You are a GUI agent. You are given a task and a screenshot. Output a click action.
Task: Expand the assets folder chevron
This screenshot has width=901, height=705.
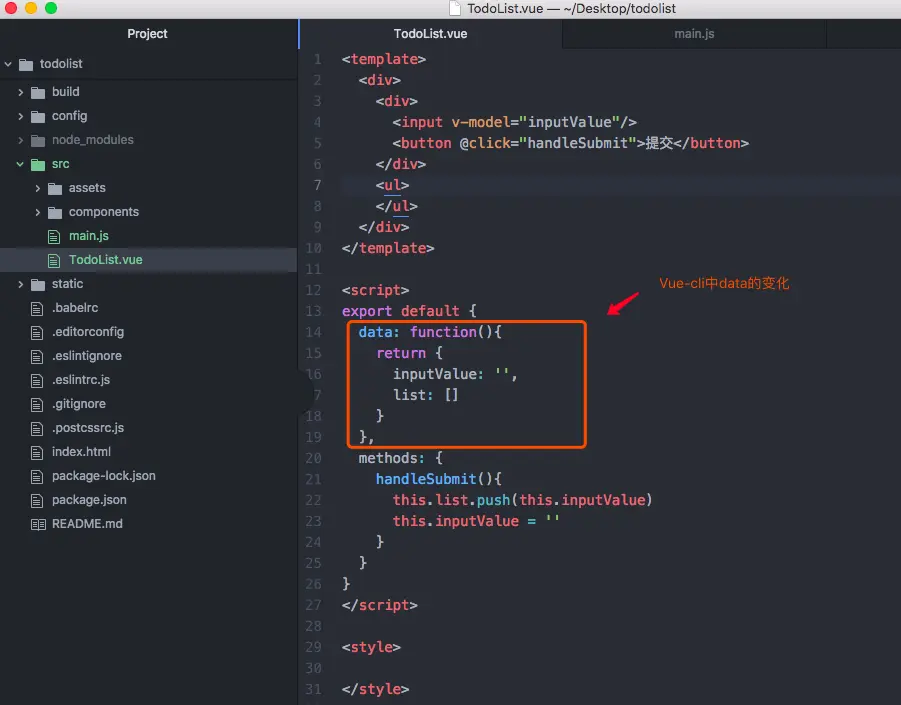tap(37, 188)
